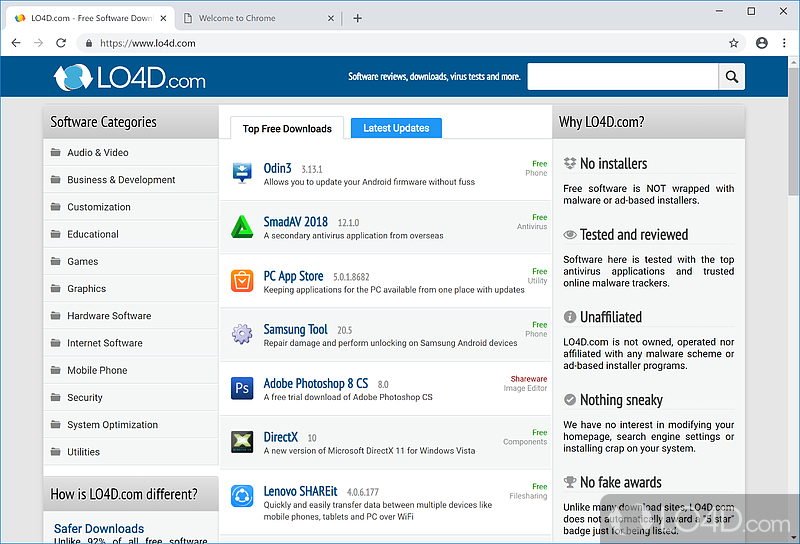The image size is (800, 544).
Task: Open the Customization category
Action: click(x=131, y=207)
